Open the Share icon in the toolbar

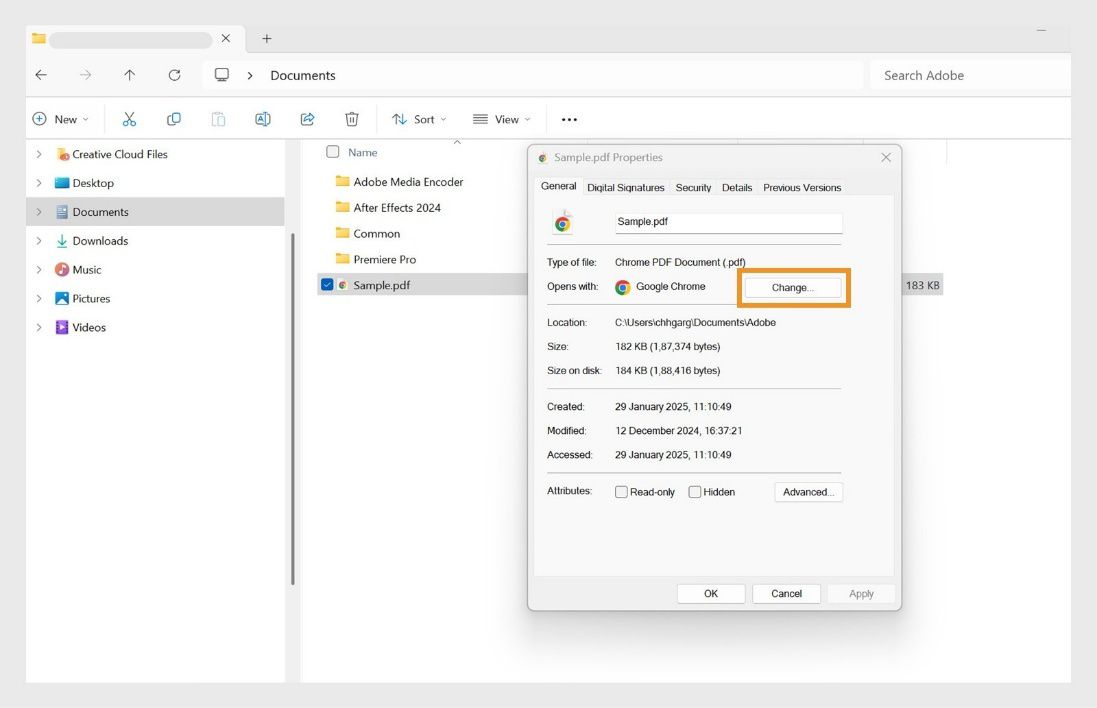pyautogui.click(x=308, y=118)
